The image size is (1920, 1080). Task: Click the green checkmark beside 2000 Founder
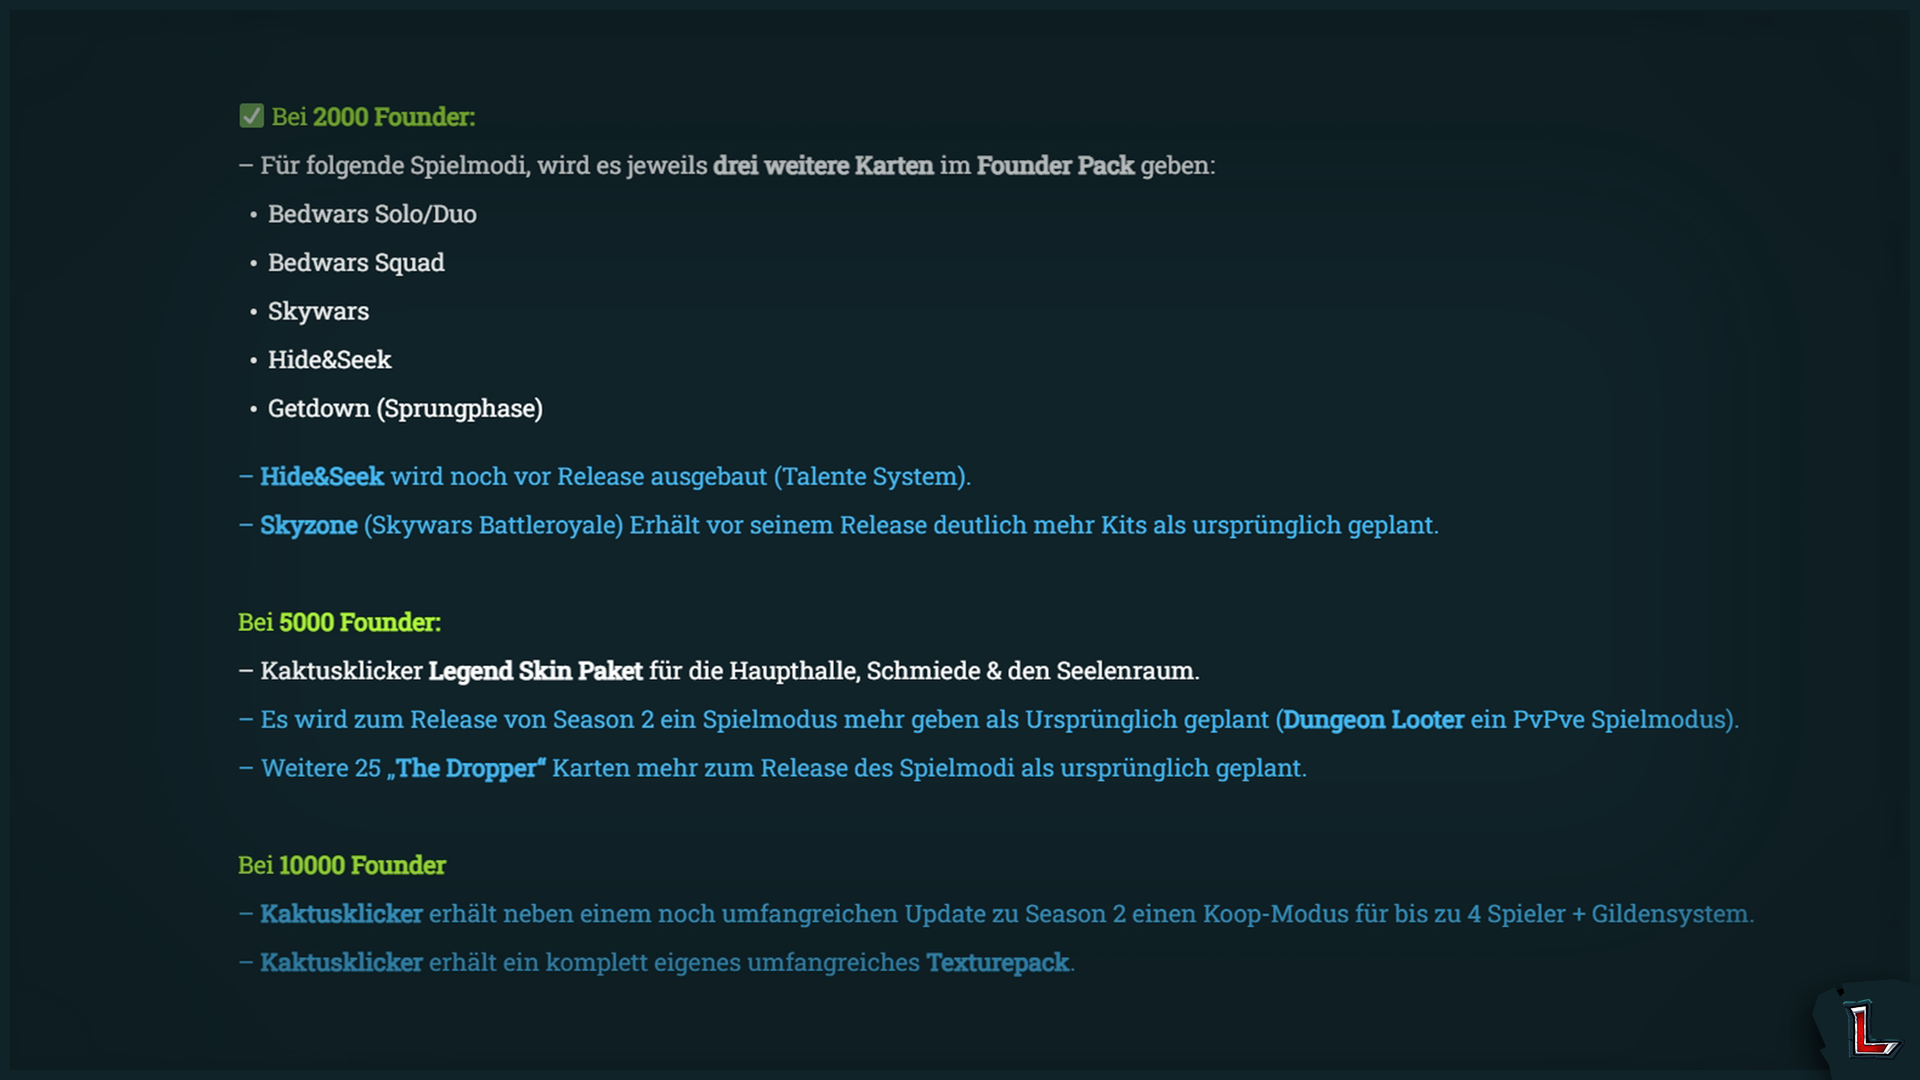click(x=251, y=116)
